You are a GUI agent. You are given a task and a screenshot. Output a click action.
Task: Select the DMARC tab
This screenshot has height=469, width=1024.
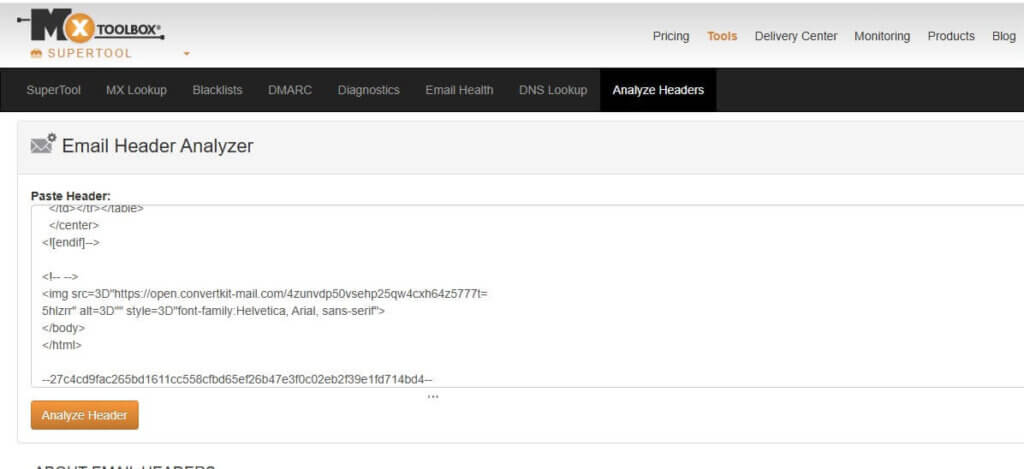(x=290, y=90)
